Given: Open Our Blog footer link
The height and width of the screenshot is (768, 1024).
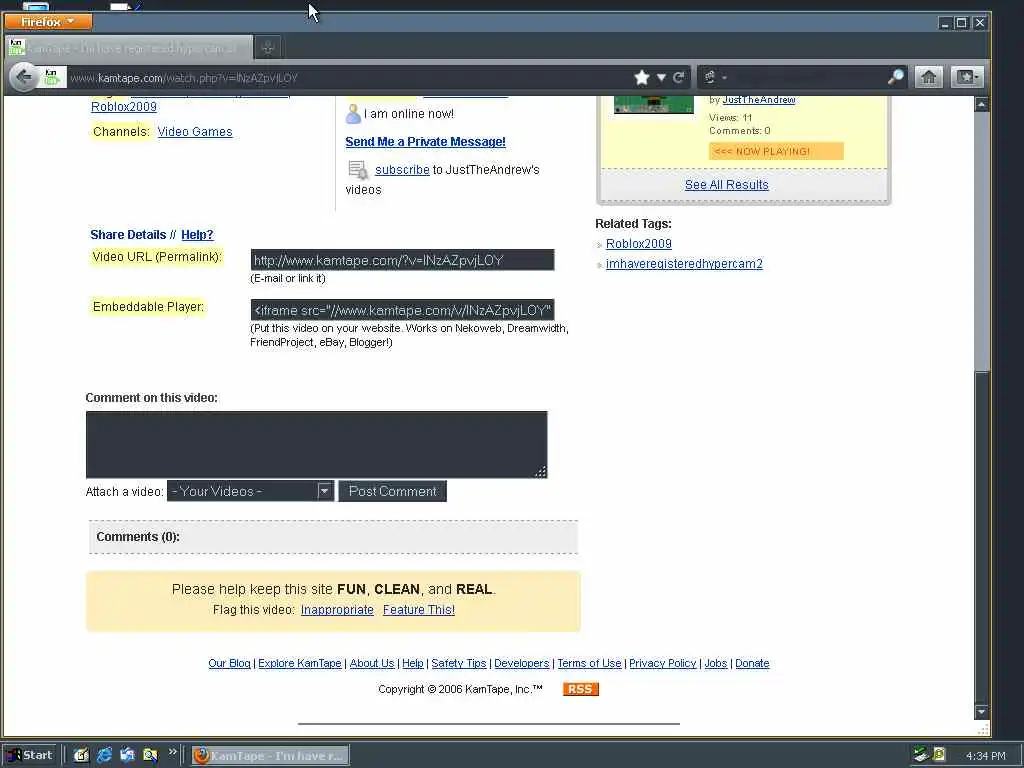Looking at the screenshot, I should coord(229,664).
